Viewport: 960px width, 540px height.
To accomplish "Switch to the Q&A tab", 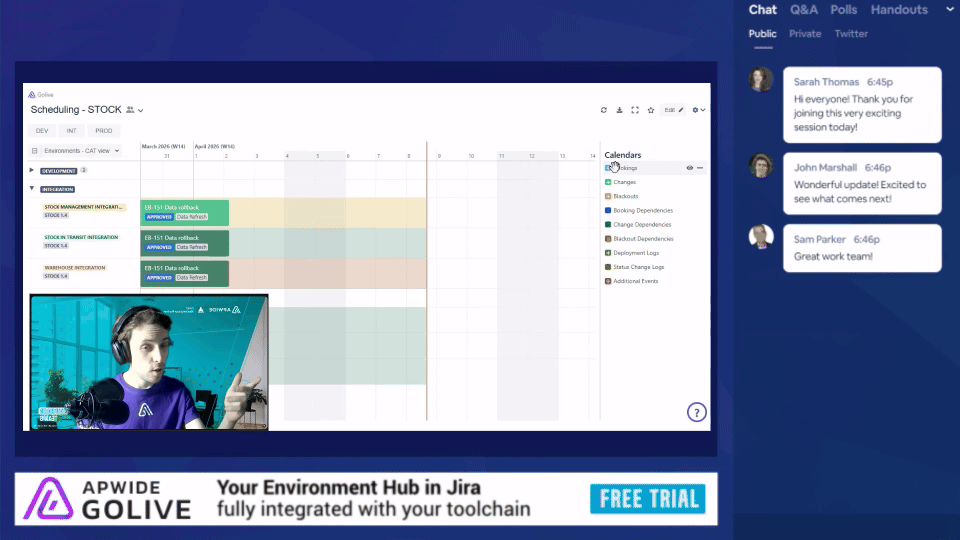I will [803, 10].
